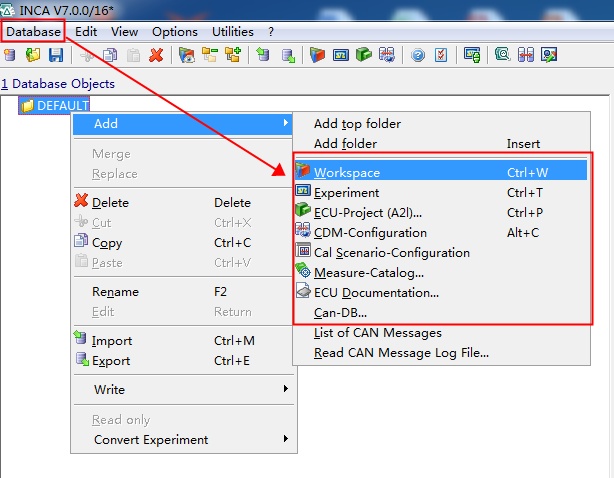614x478 pixels.
Task: Click the folder-with-eye toolbar icon
Action: tap(187, 55)
